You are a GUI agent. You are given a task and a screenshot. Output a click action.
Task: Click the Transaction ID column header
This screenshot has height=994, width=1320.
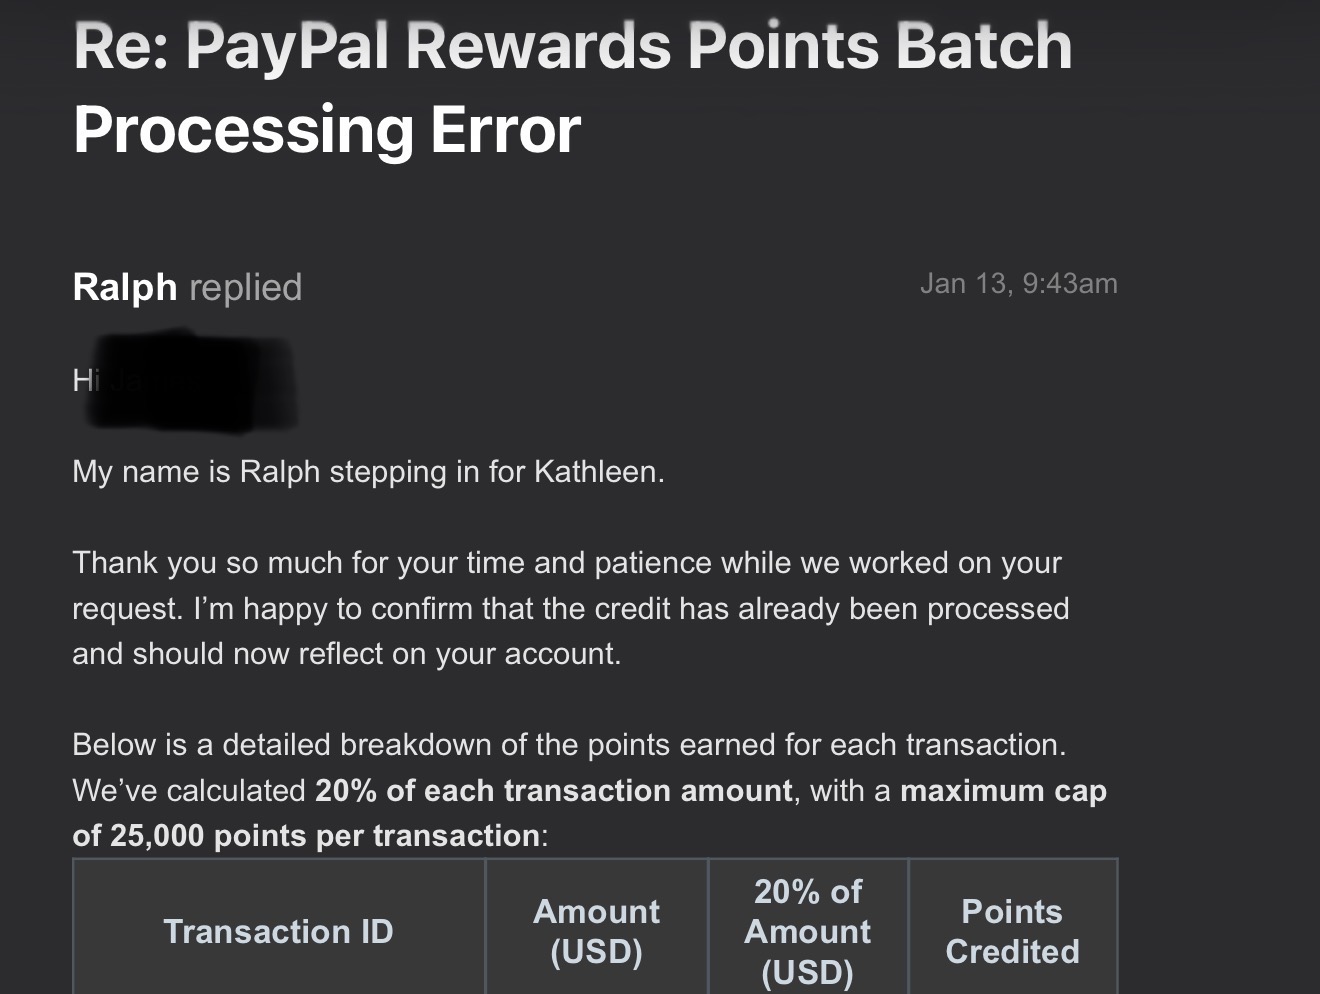279,931
